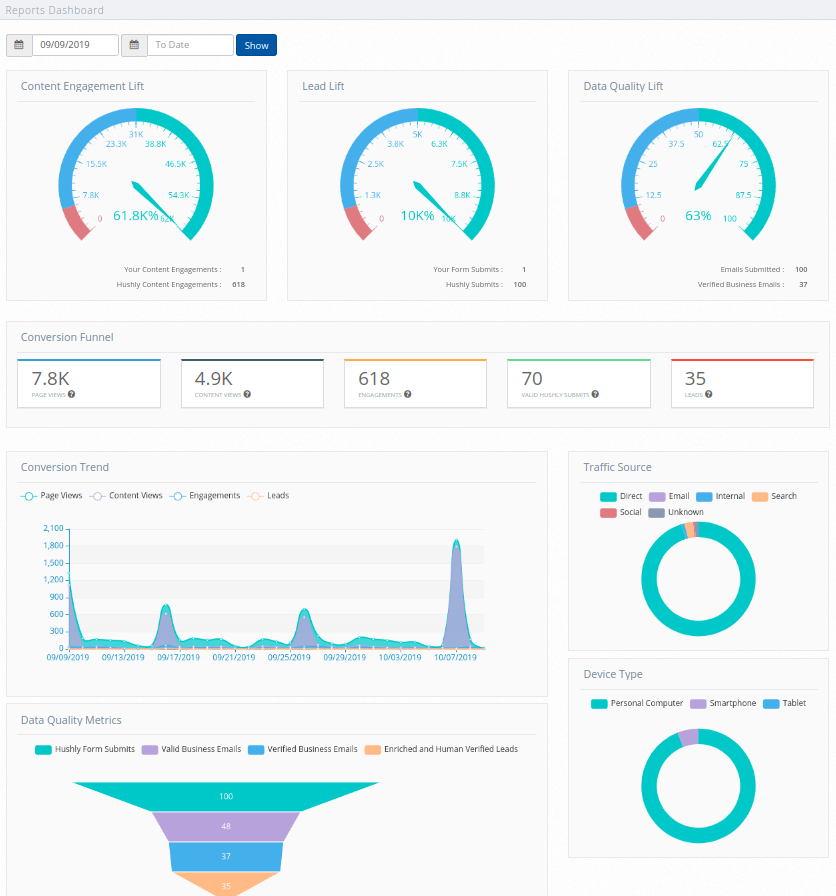The width and height of the screenshot is (836, 896).
Task: Click Hushly Content Engagements value 618
Action: (x=238, y=285)
